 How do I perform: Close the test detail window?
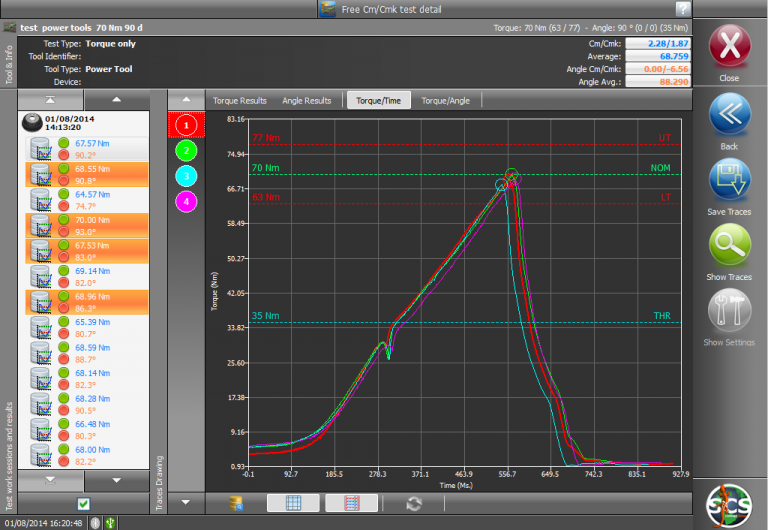[729, 47]
